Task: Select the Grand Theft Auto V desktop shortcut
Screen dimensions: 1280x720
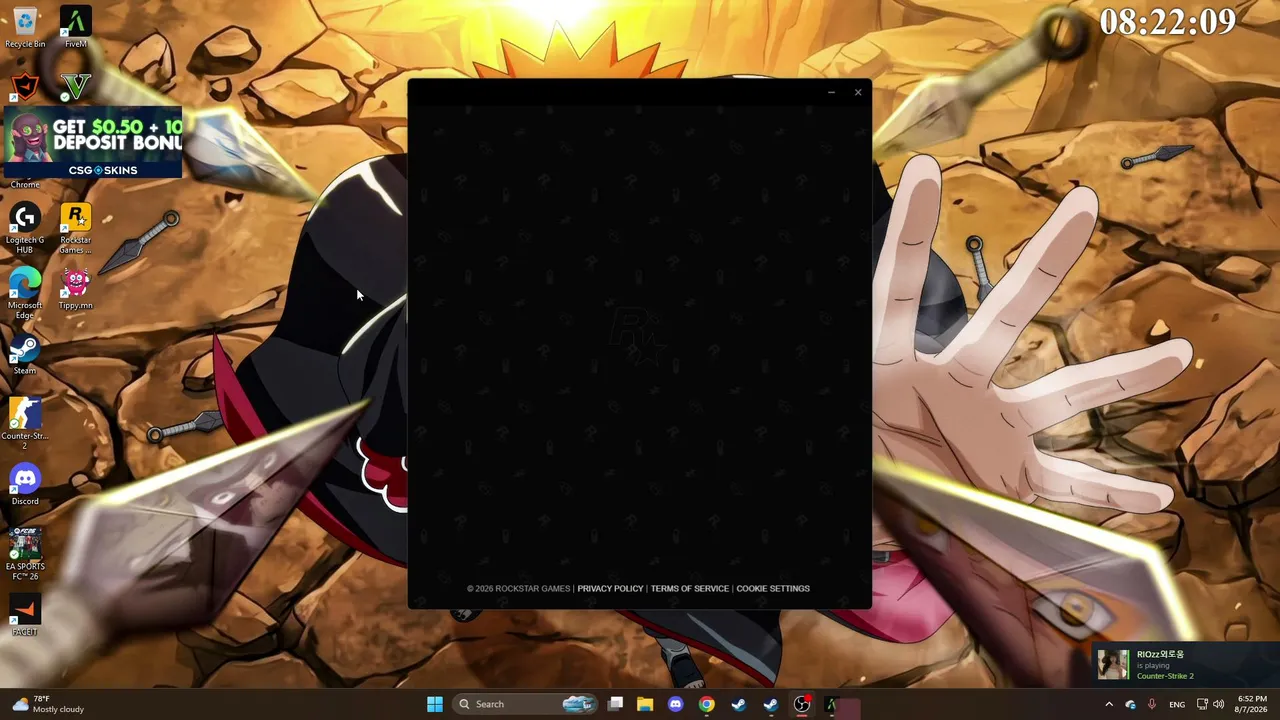Action: pos(75,87)
